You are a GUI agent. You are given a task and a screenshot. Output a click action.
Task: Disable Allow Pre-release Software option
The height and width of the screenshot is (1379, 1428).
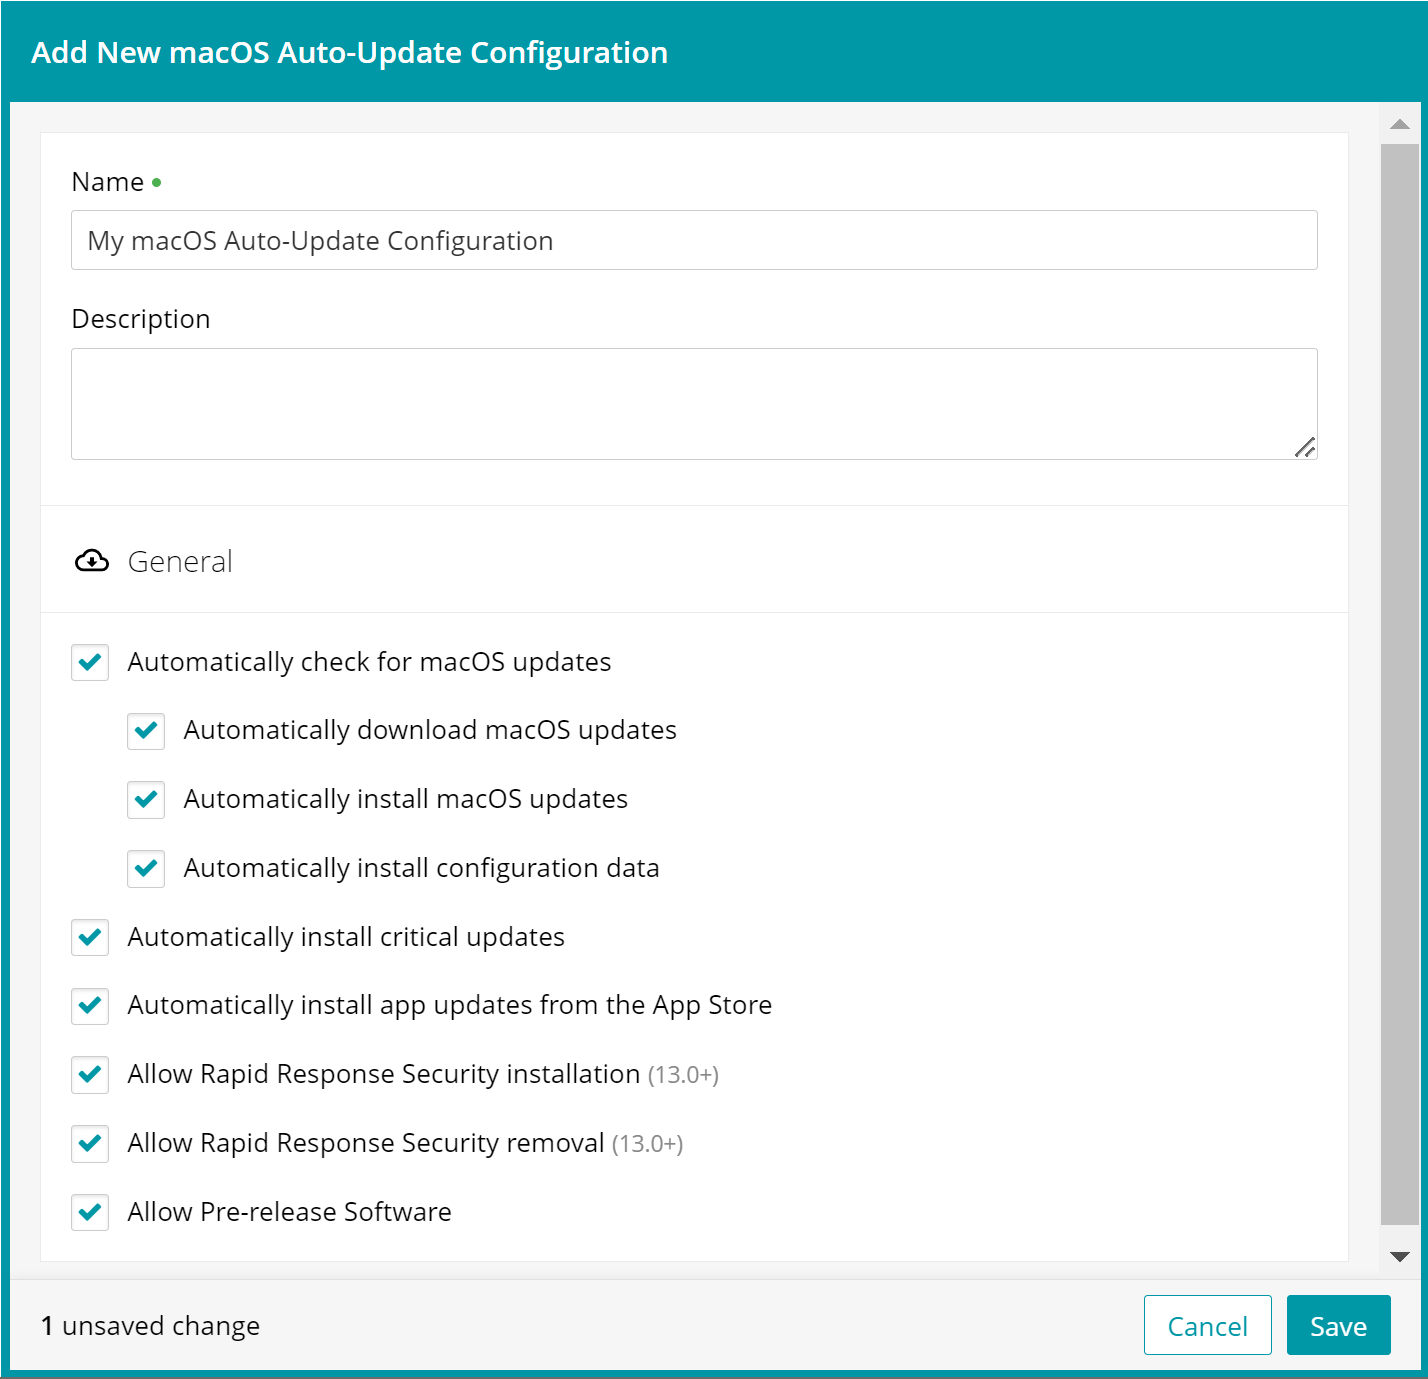click(x=90, y=1212)
